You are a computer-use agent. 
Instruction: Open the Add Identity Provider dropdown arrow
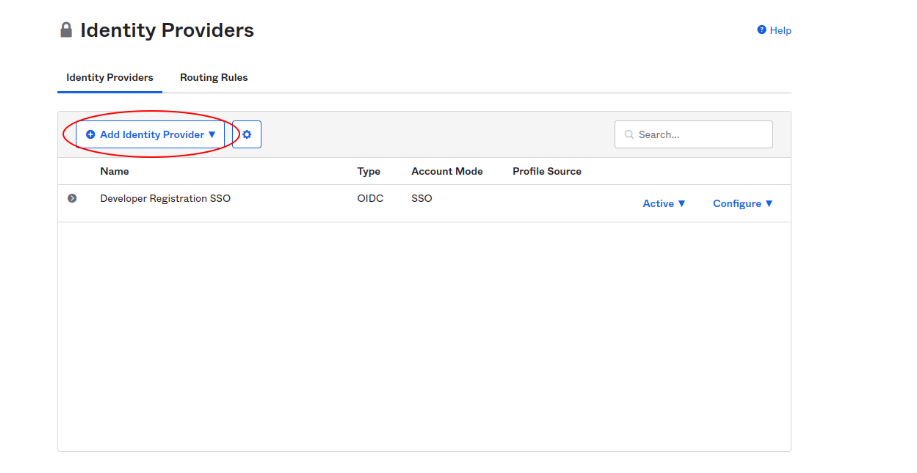pyautogui.click(x=212, y=134)
